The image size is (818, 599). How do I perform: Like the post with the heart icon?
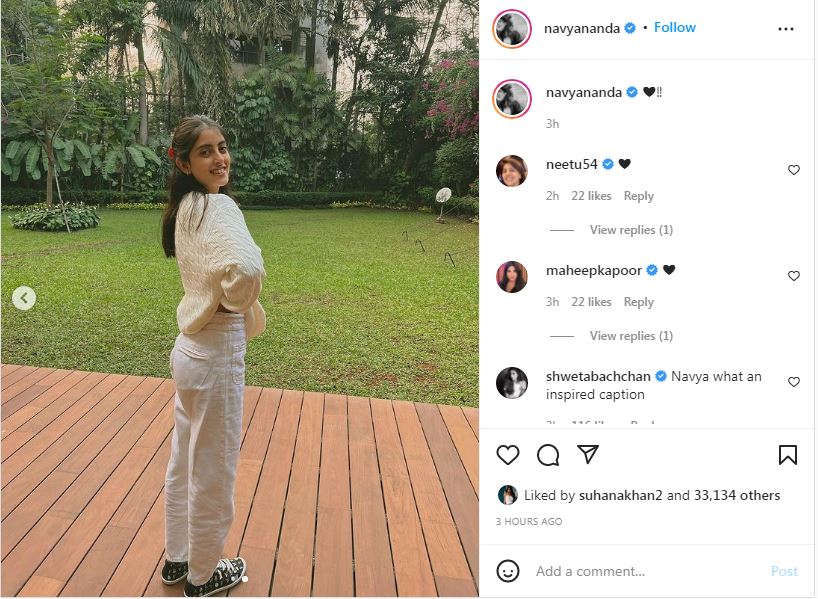coord(508,455)
